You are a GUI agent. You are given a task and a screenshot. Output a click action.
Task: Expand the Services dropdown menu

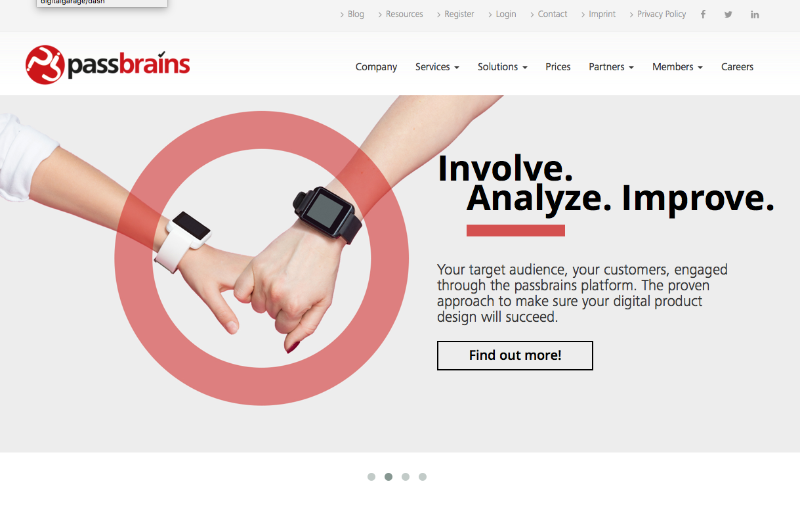click(x=437, y=67)
